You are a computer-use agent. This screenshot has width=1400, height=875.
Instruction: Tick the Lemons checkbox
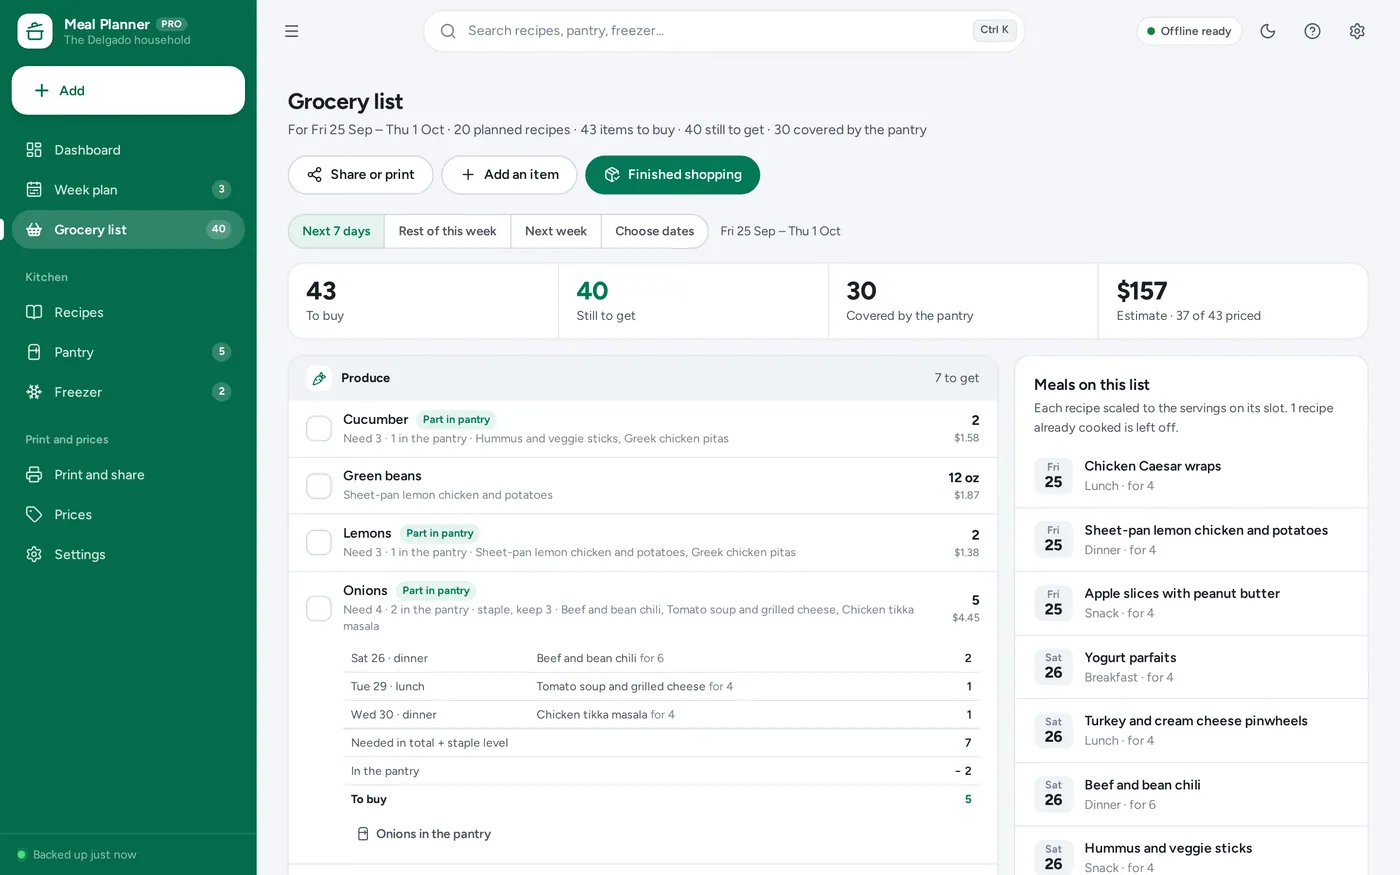point(319,543)
